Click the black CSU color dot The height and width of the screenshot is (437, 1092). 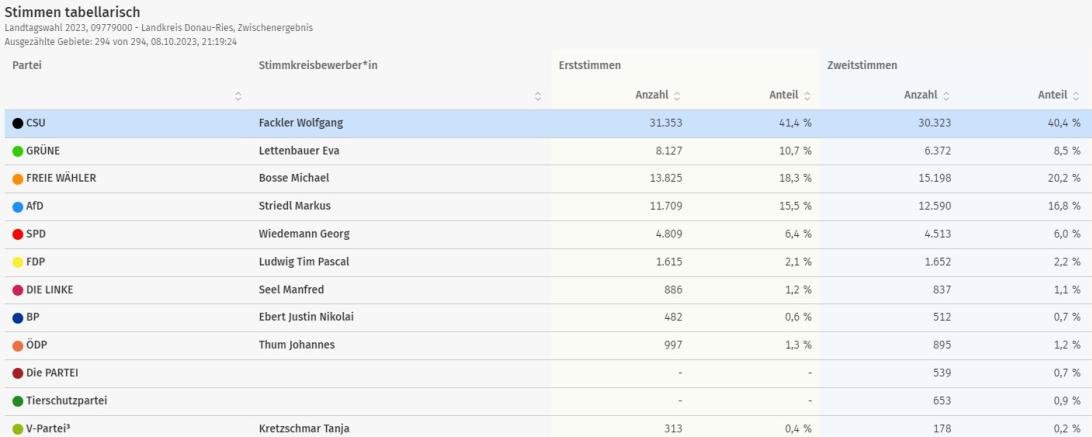click(18, 123)
